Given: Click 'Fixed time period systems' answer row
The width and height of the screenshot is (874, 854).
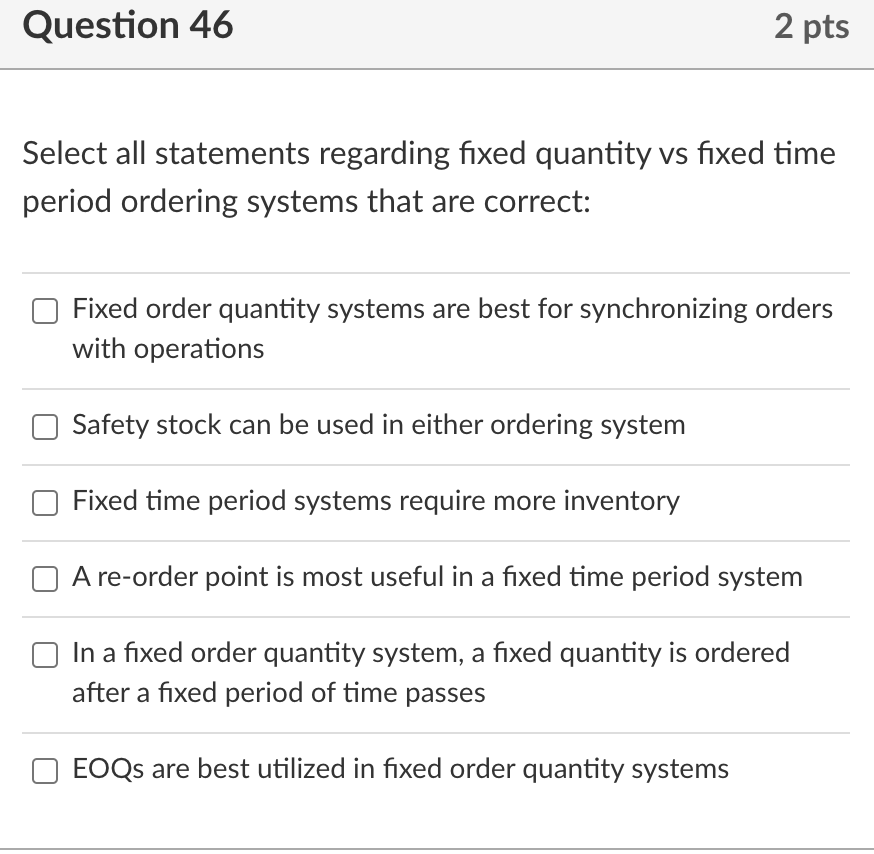Looking at the screenshot, I should pos(375,503).
